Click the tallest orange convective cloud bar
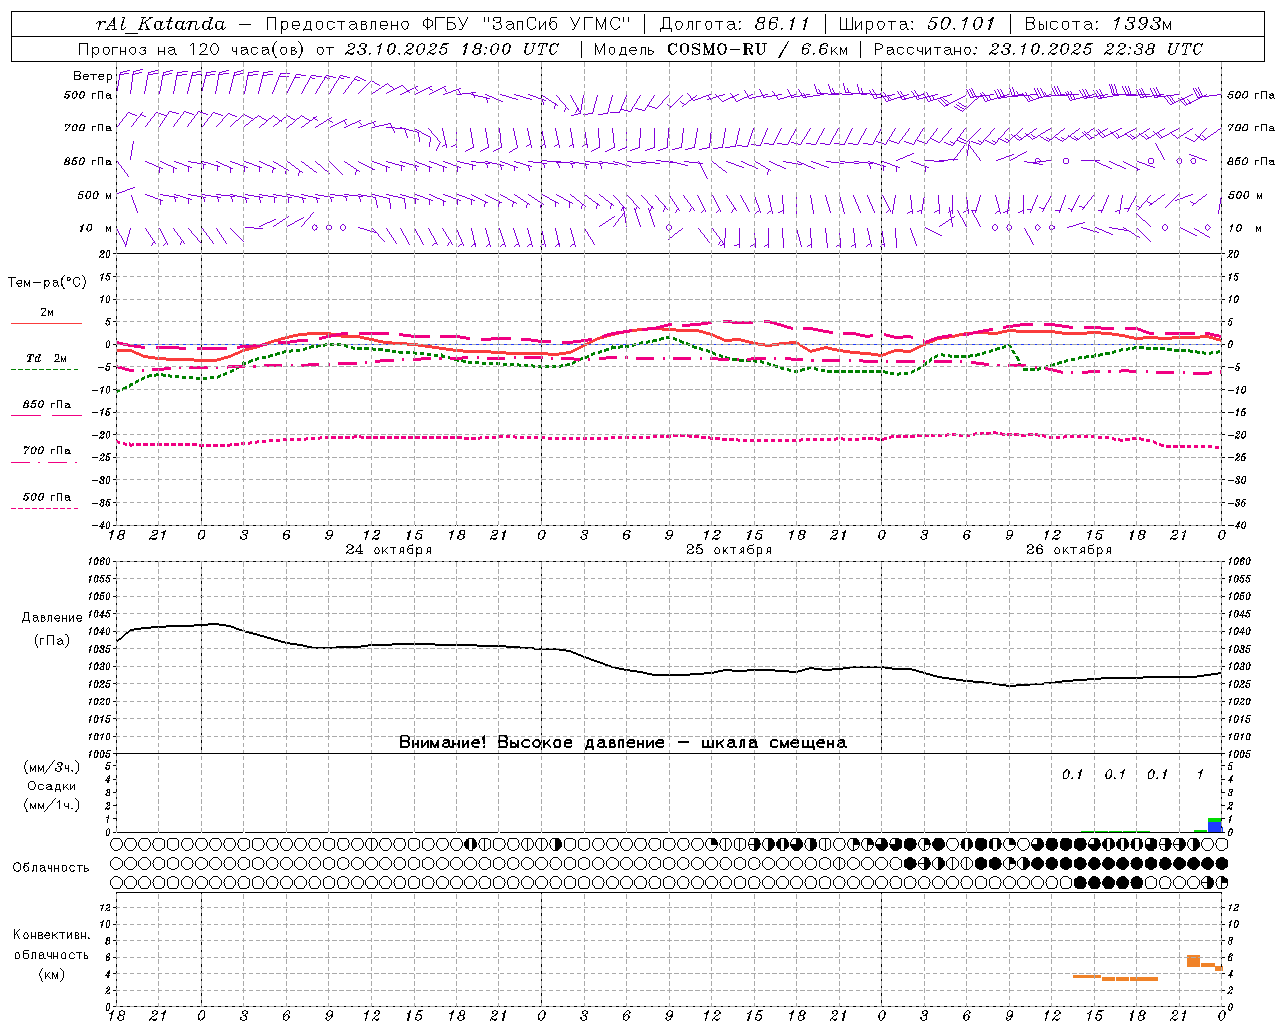 coord(1193,961)
